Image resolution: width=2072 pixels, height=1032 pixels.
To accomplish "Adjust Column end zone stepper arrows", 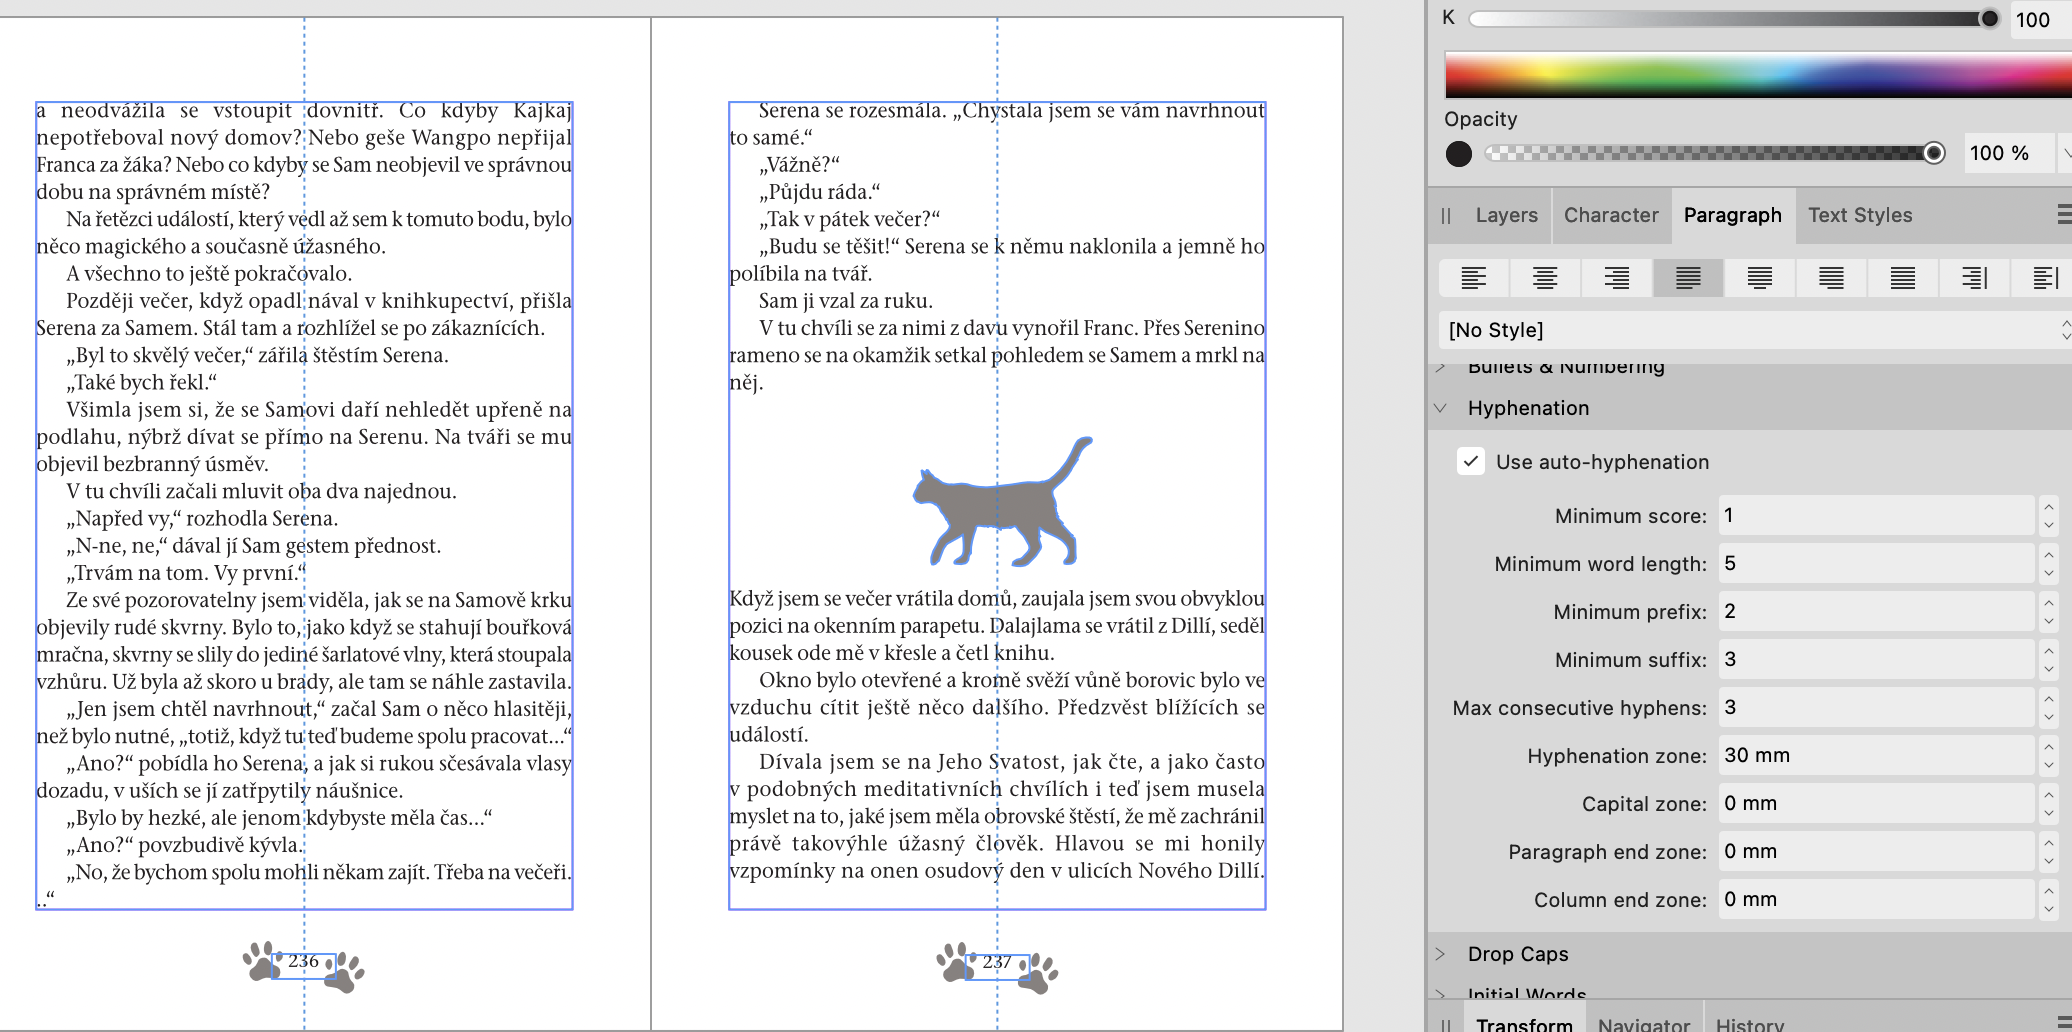I will (2048, 900).
